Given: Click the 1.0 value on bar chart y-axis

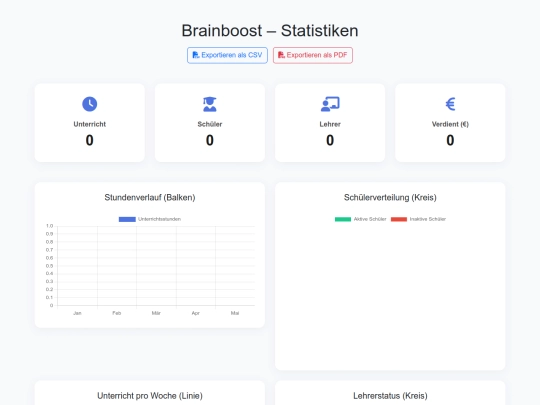Looking at the screenshot, I should (50, 226).
